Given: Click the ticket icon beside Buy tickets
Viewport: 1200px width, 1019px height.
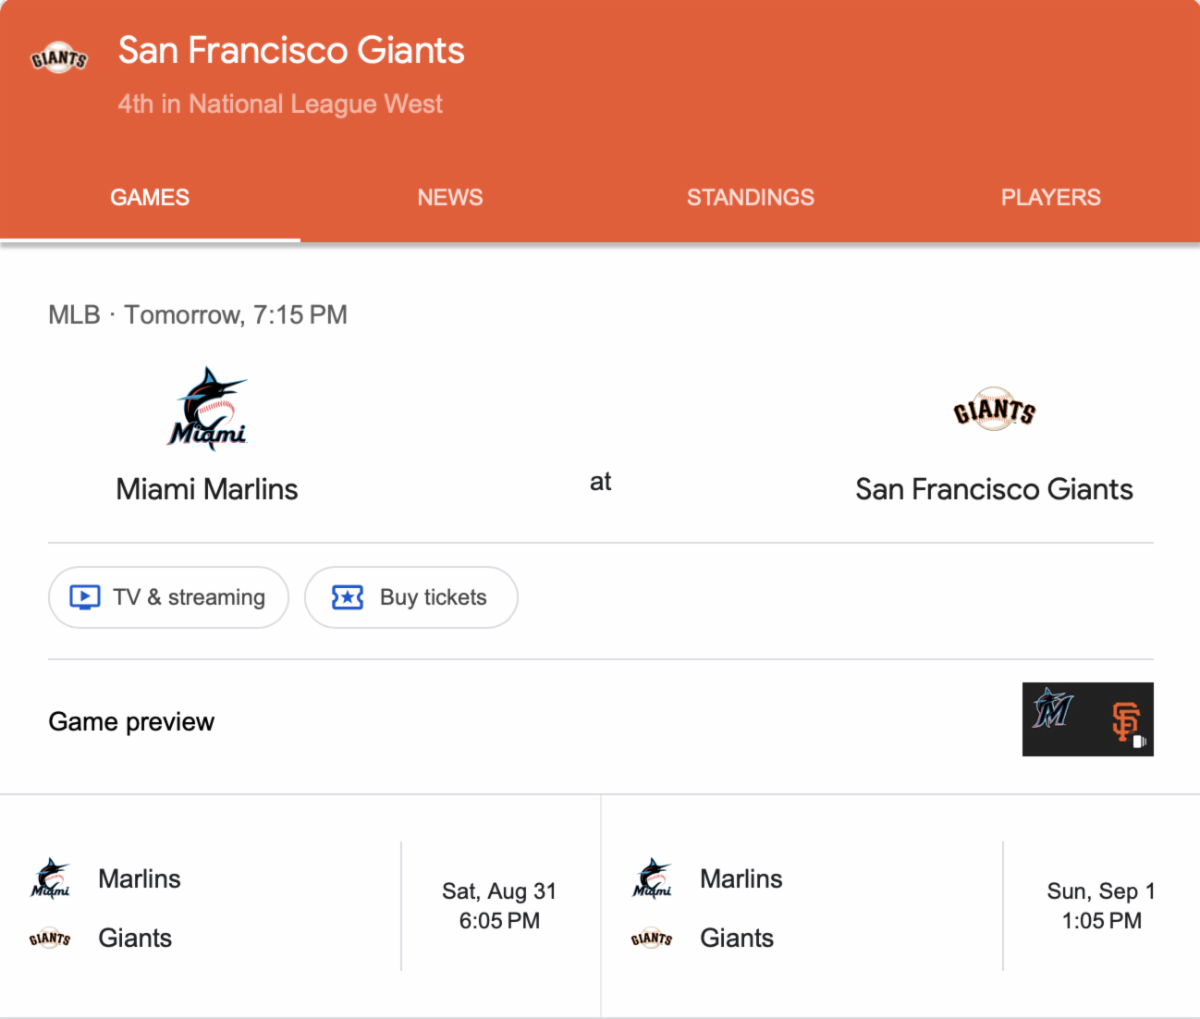Looking at the screenshot, I should [x=347, y=598].
